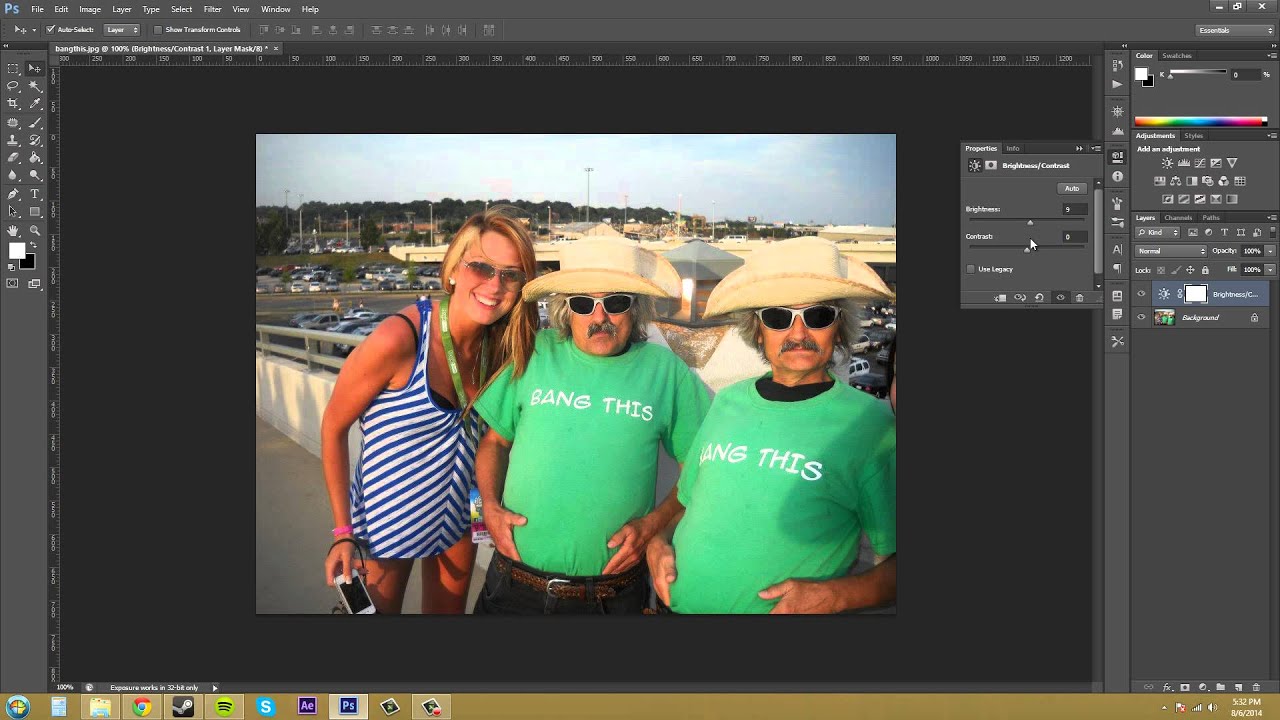Select the Pen tool

(13, 194)
